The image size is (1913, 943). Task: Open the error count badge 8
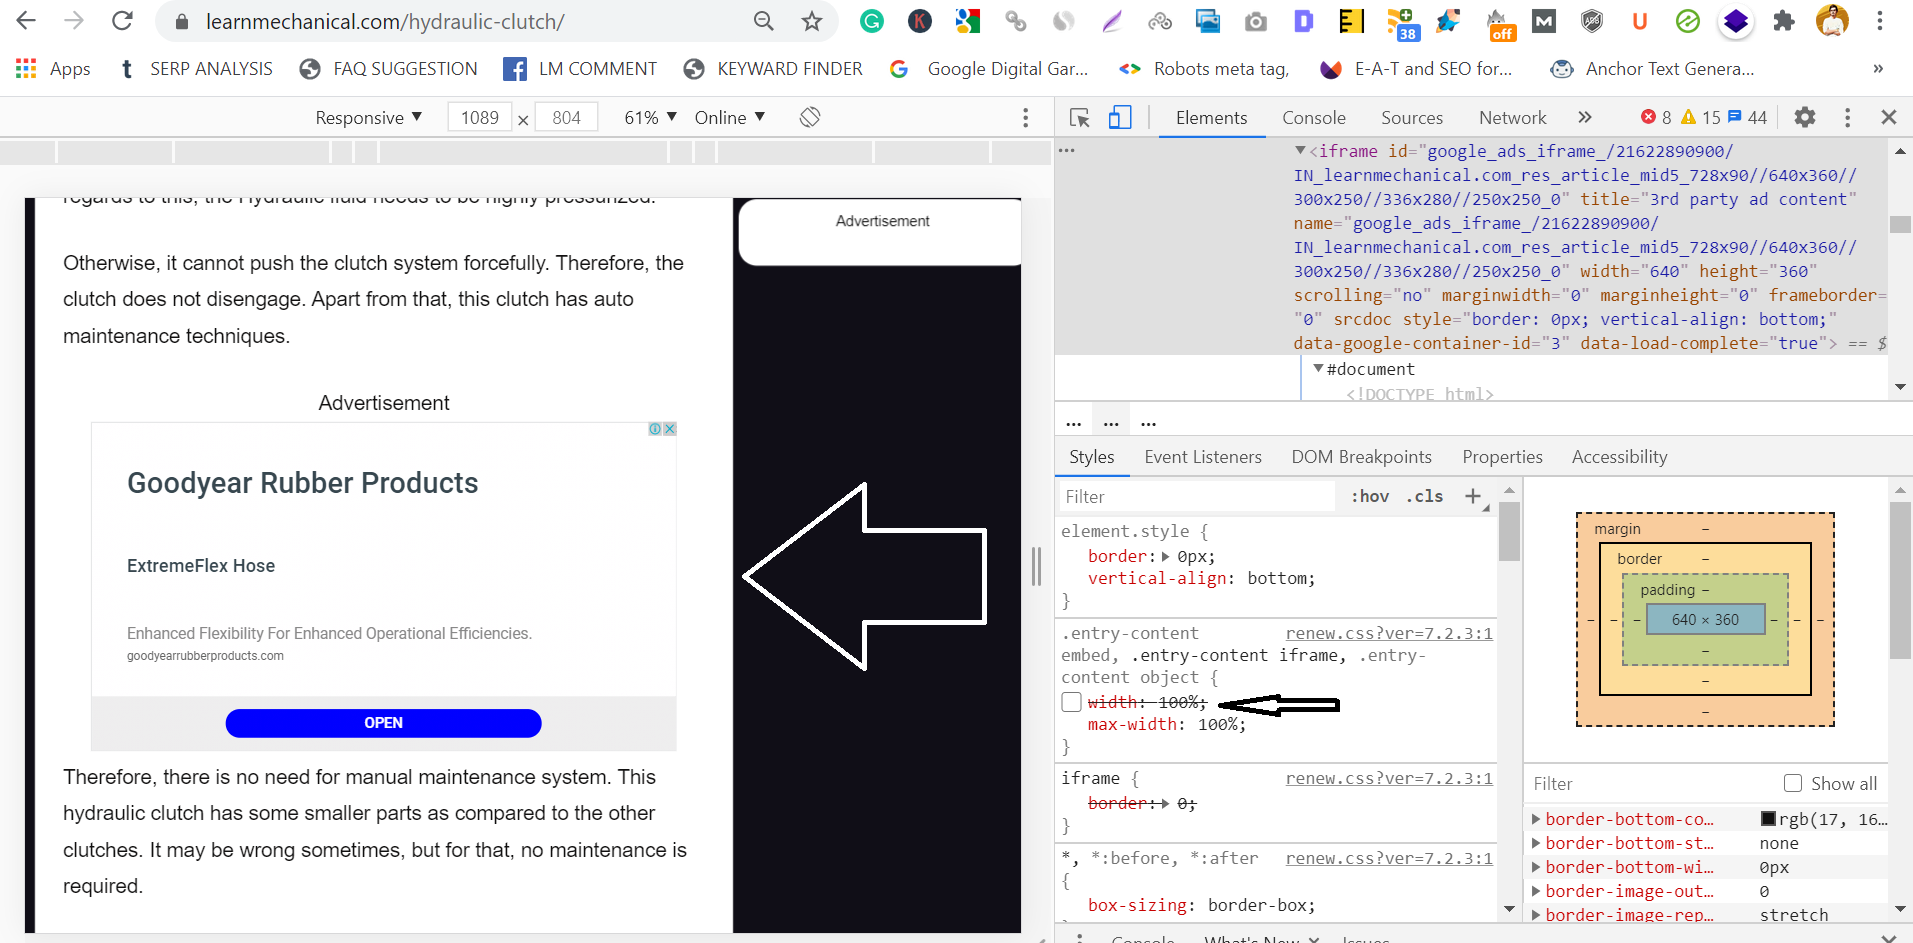(1656, 118)
